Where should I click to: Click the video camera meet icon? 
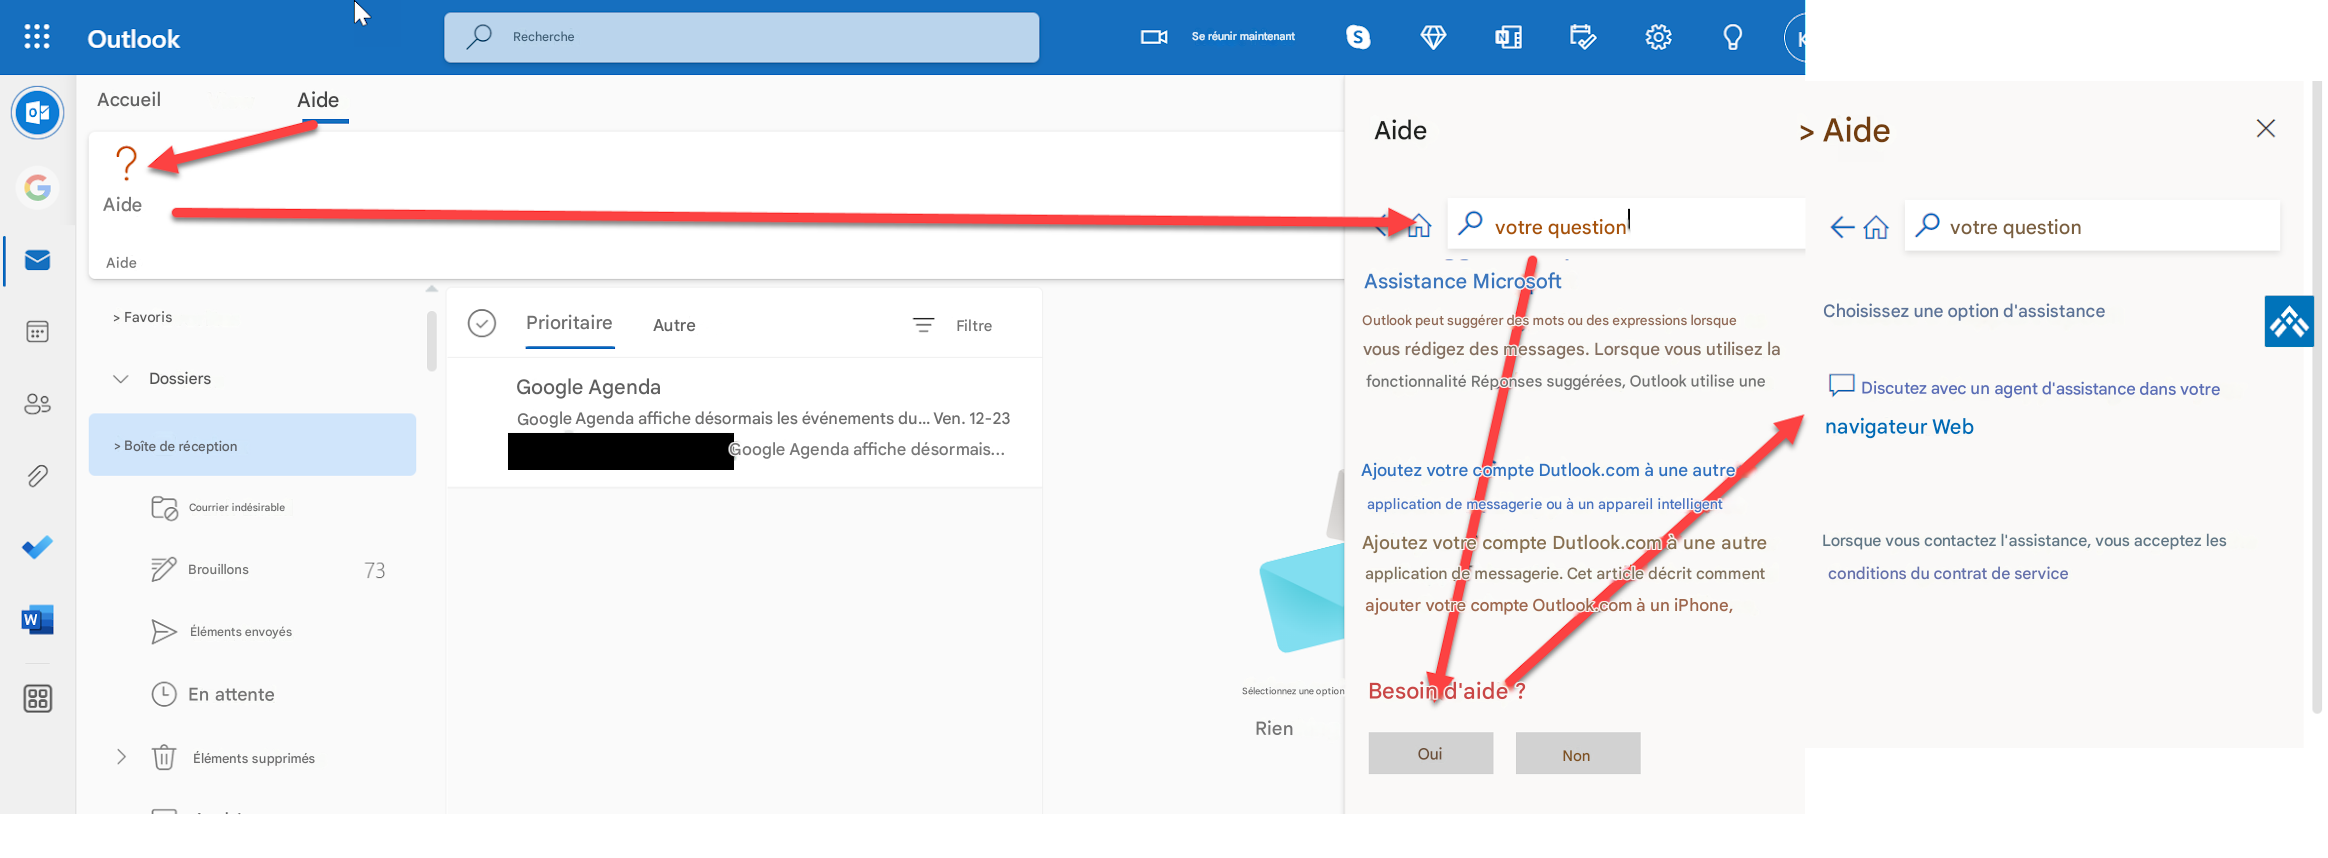[1154, 37]
